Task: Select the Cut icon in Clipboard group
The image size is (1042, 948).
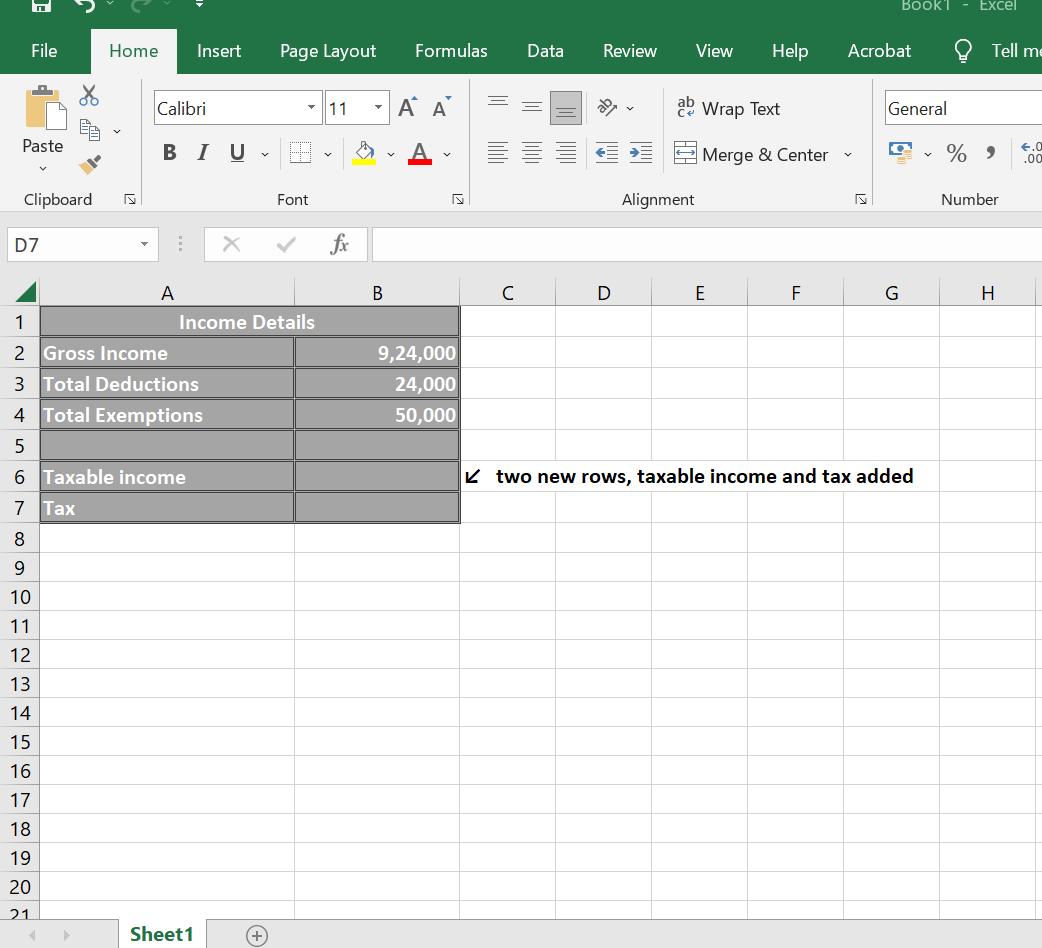Action: 88,96
